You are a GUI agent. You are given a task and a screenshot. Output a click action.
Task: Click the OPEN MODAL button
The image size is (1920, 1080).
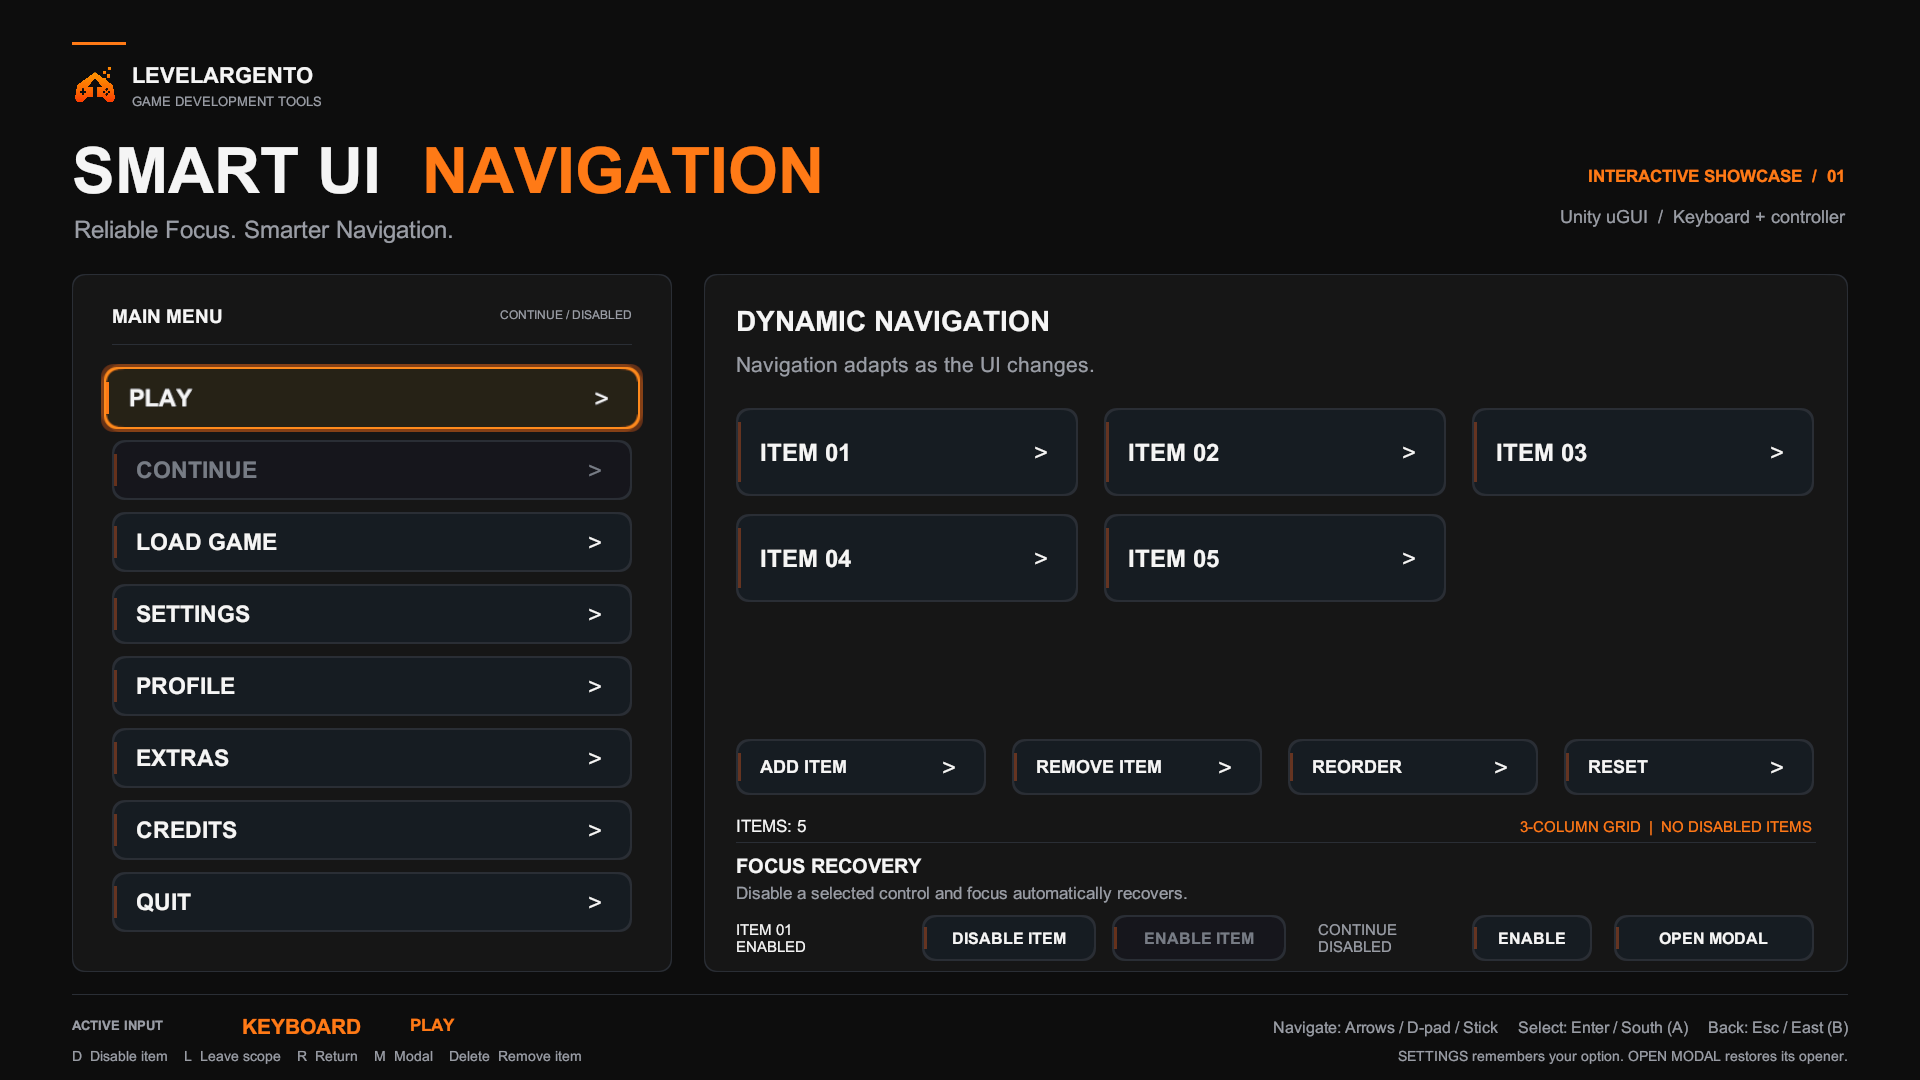(x=1714, y=938)
